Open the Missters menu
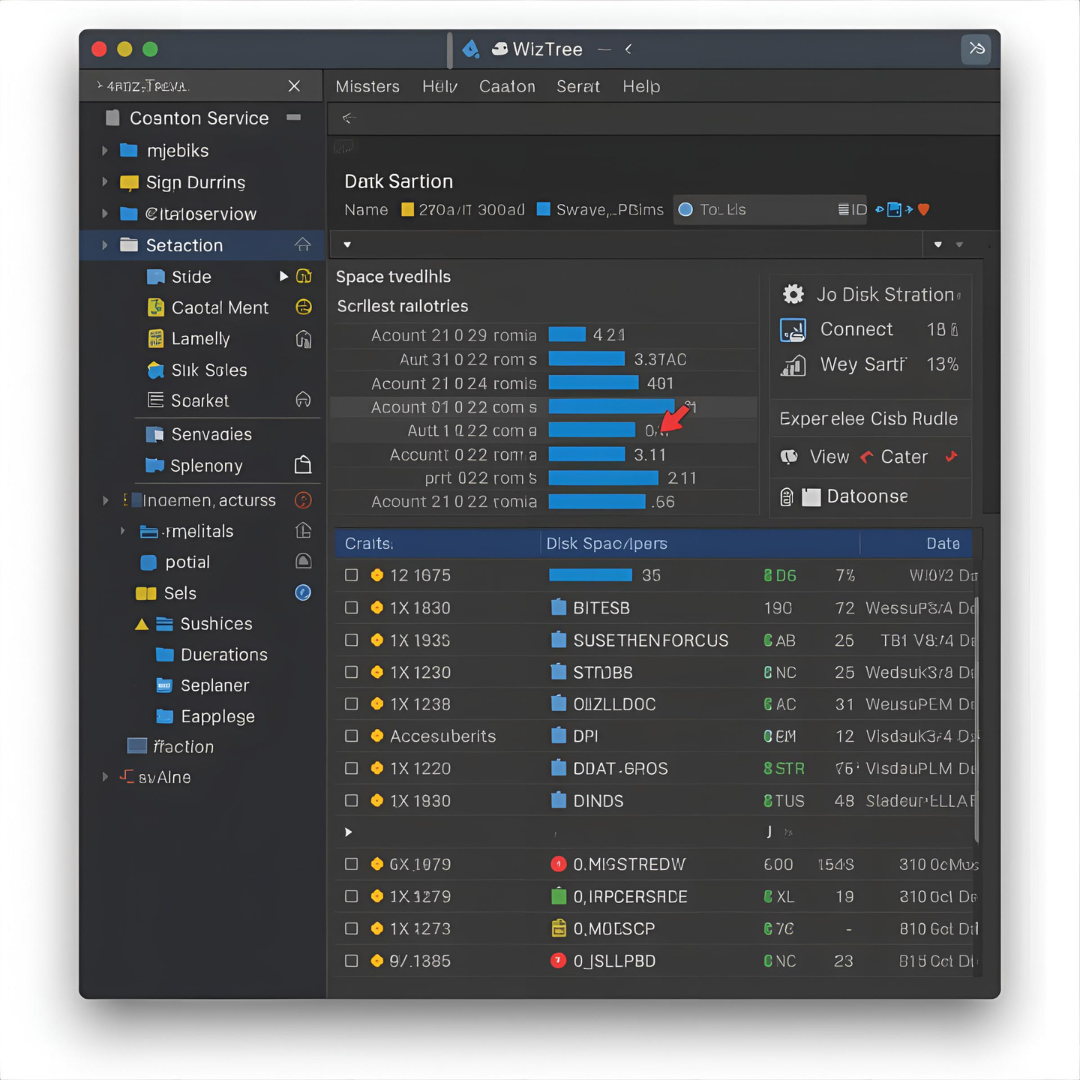1080x1080 pixels. [367, 86]
